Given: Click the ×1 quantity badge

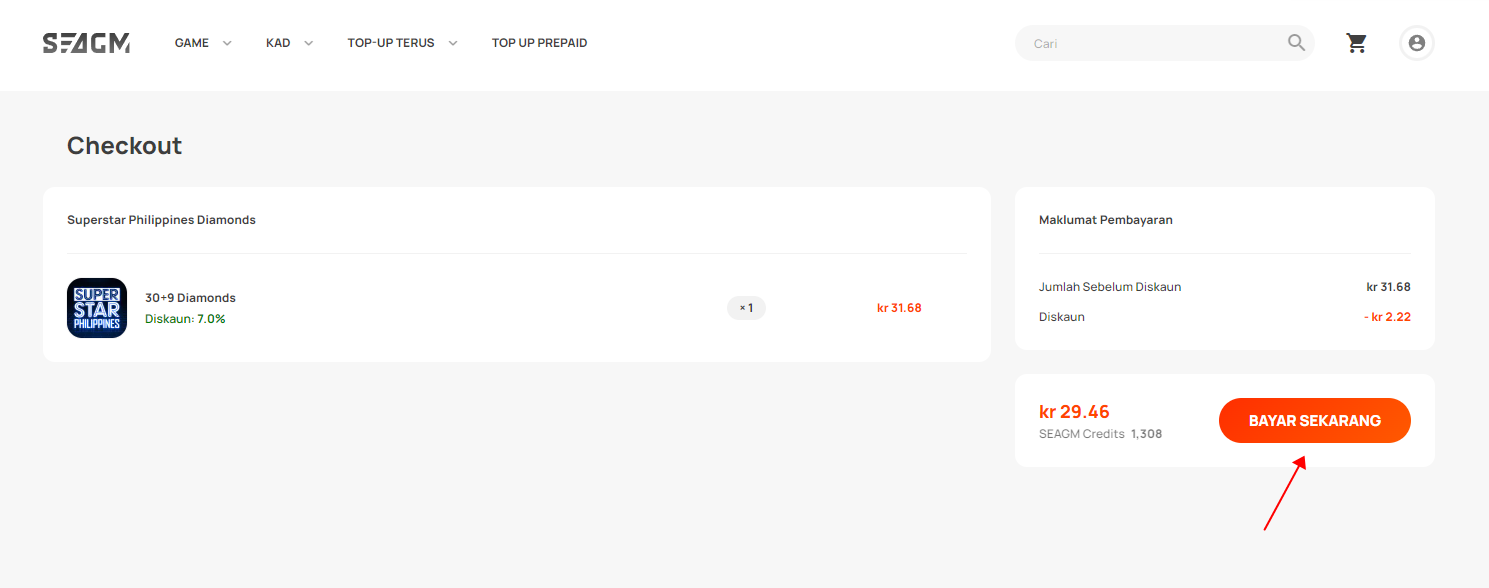Looking at the screenshot, I should [x=746, y=308].
